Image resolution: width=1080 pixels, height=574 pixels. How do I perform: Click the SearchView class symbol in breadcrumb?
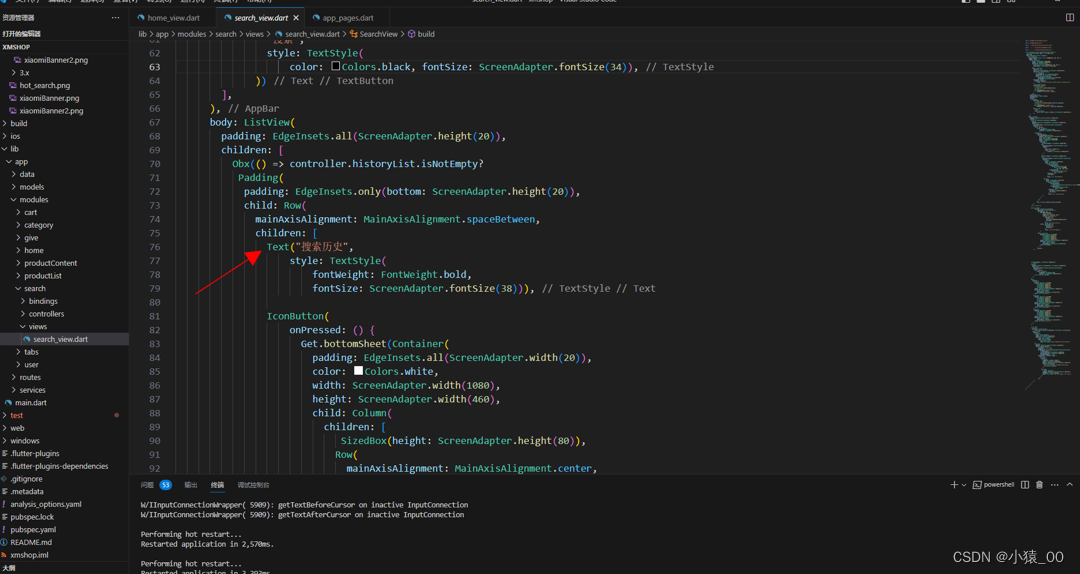373,34
